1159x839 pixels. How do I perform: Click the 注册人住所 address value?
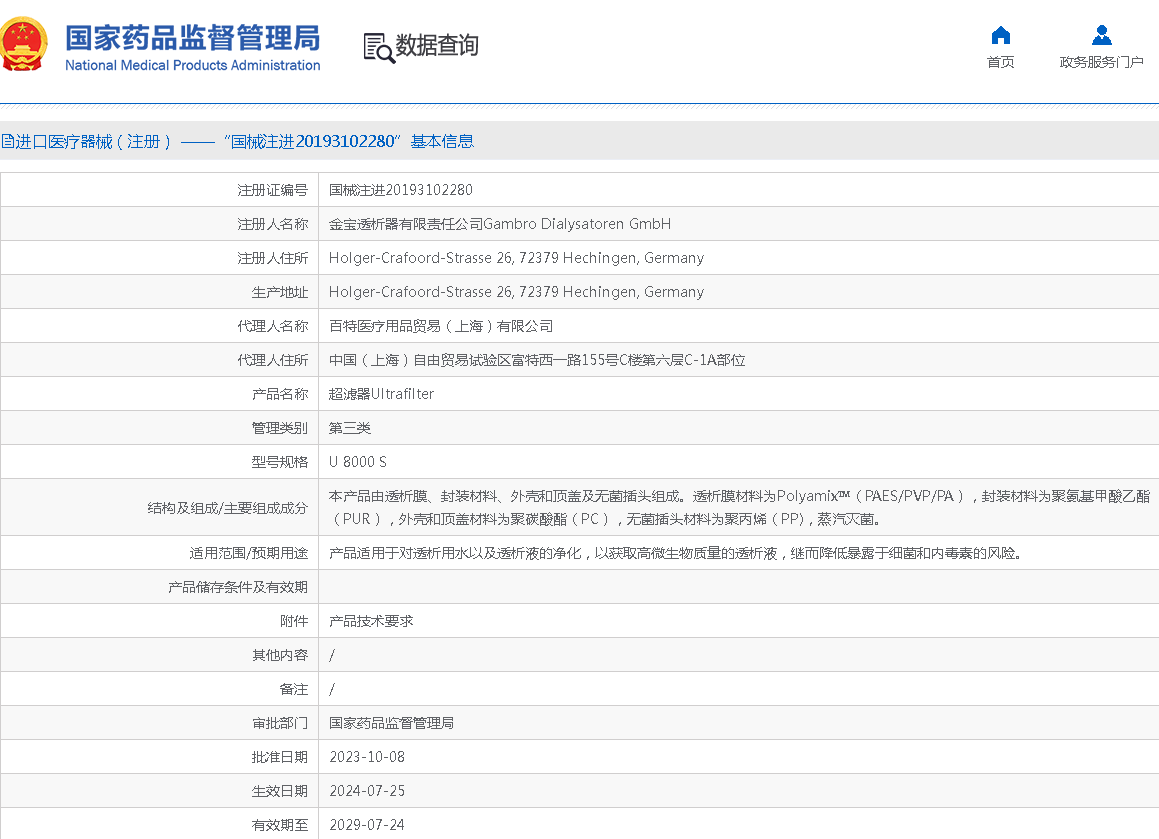pos(516,258)
